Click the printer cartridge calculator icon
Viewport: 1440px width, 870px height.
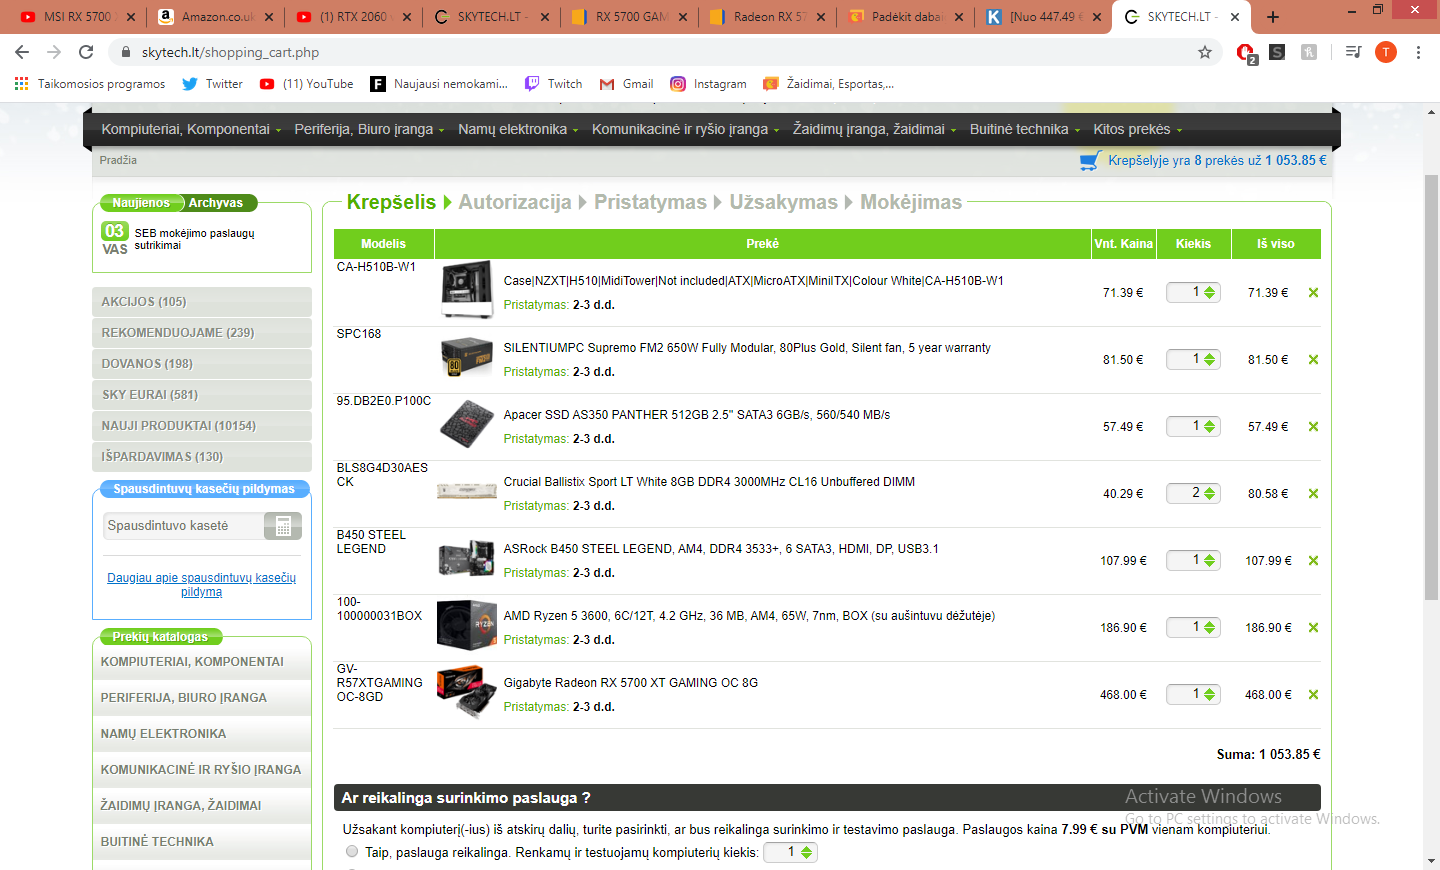(x=283, y=526)
